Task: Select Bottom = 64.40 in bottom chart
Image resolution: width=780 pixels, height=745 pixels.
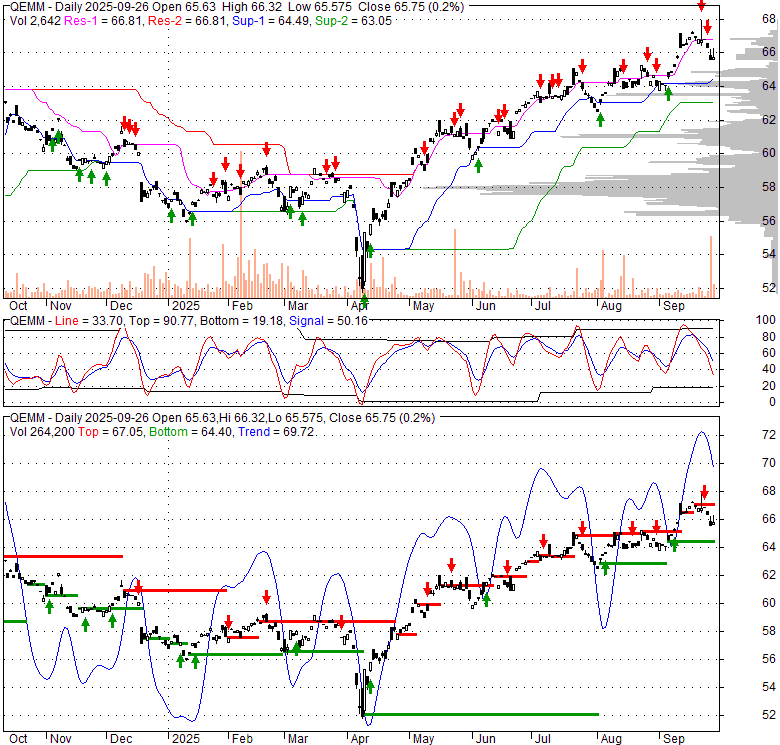Action: pyautogui.click(x=191, y=432)
